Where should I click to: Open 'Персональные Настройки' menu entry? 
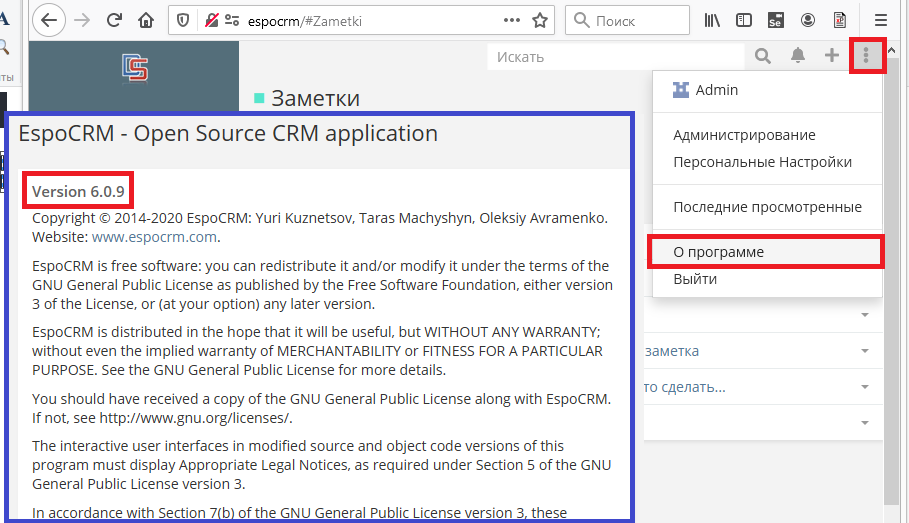pyautogui.click(x=762, y=162)
